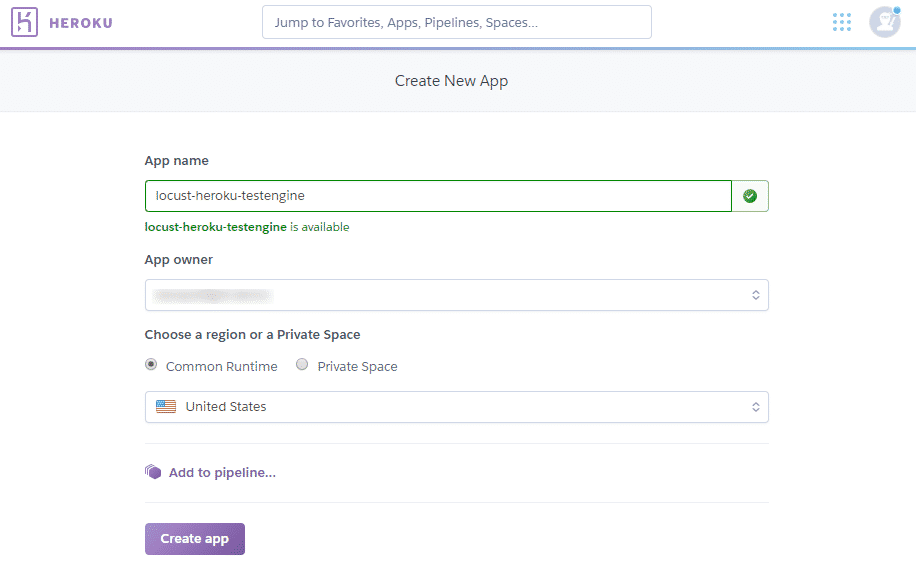Click the Heroku logo icon

tap(24, 22)
